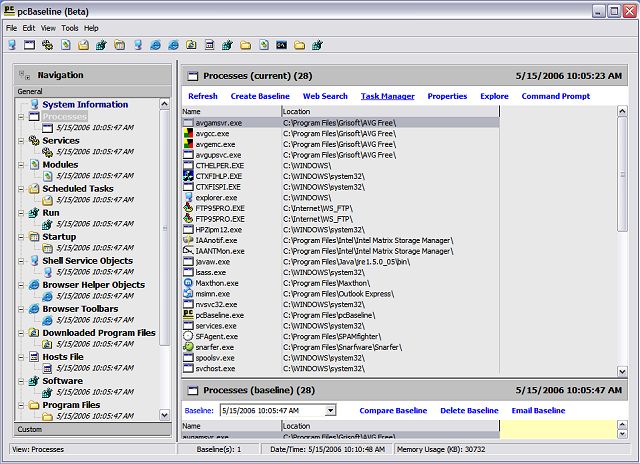Viewport: 640px width, 464px height.
Task: Click the explorer.exe process icon
Action: 188,198
